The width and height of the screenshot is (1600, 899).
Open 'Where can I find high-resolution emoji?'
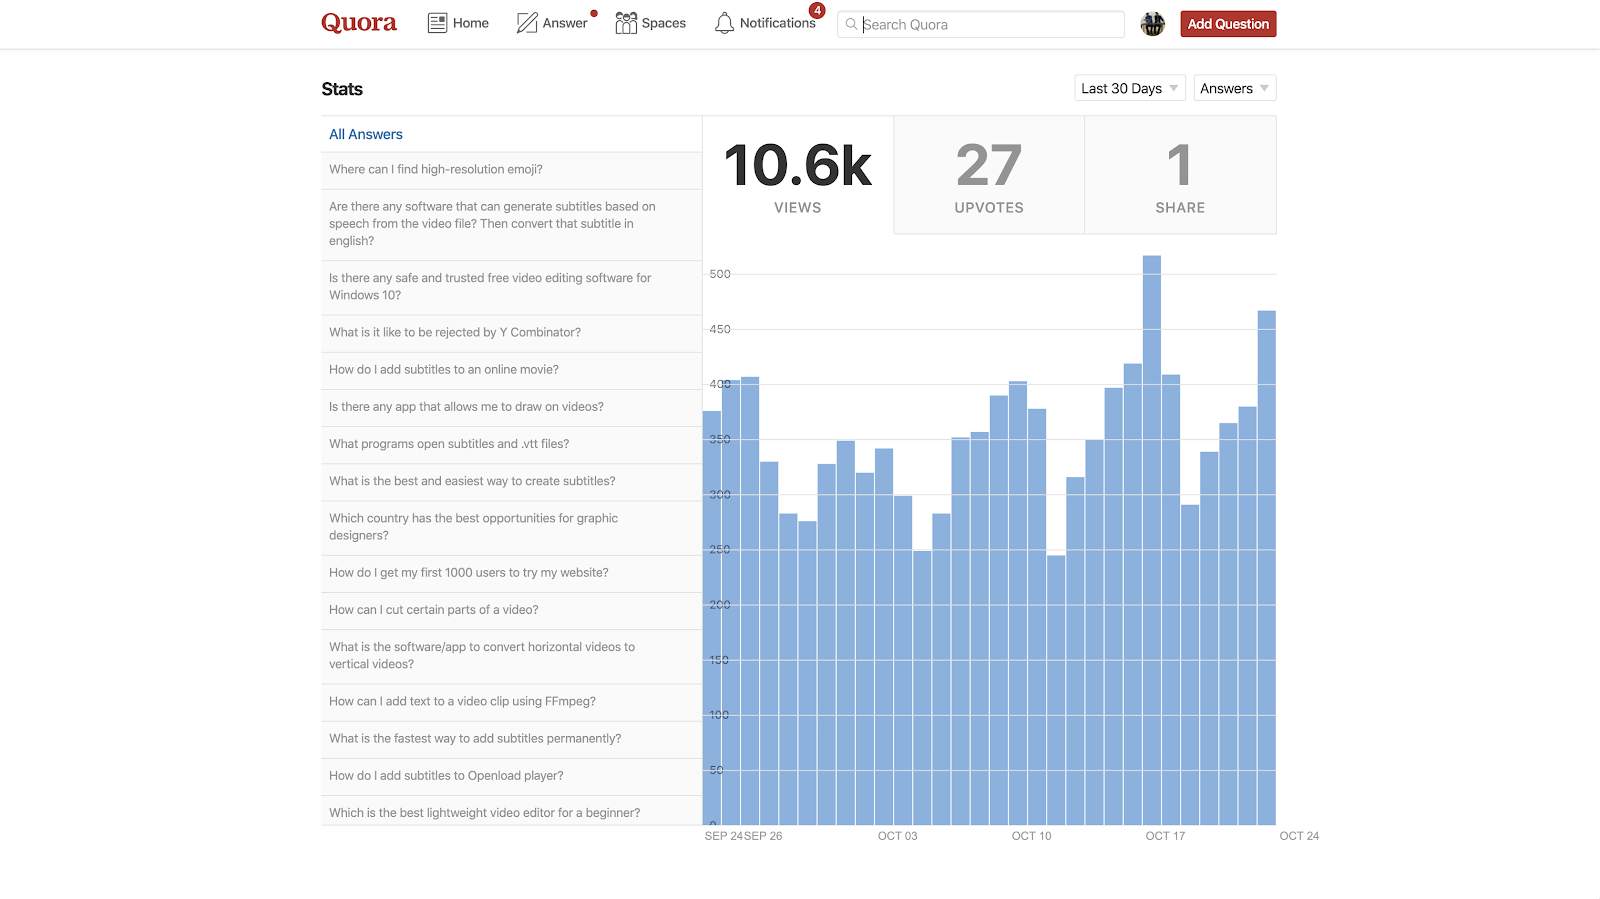[x=511, y=170]
